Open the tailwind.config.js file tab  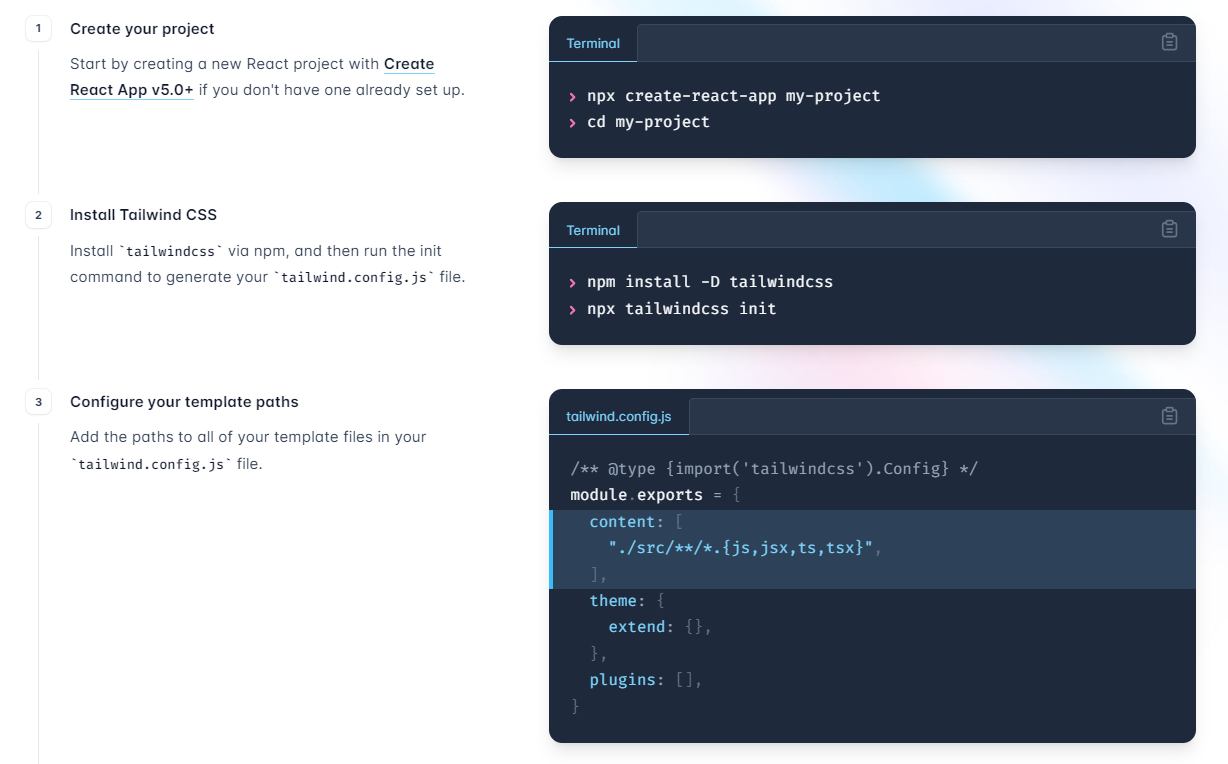point(619,416)
